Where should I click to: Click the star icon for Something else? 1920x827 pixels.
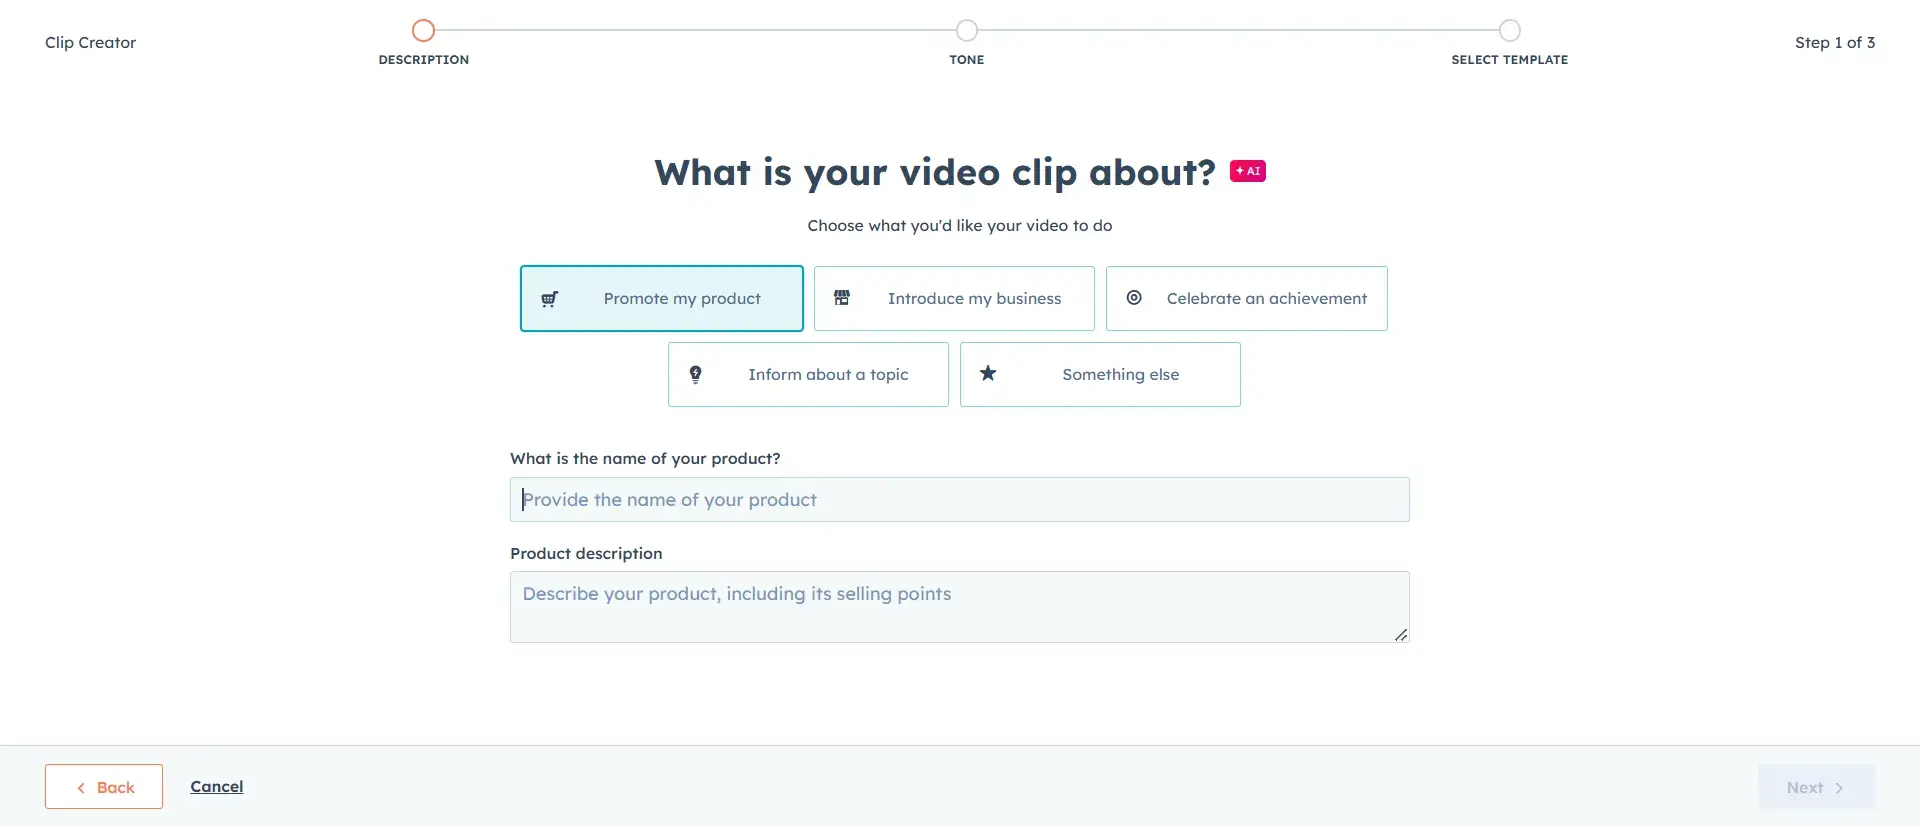click(x=988, y=374)
